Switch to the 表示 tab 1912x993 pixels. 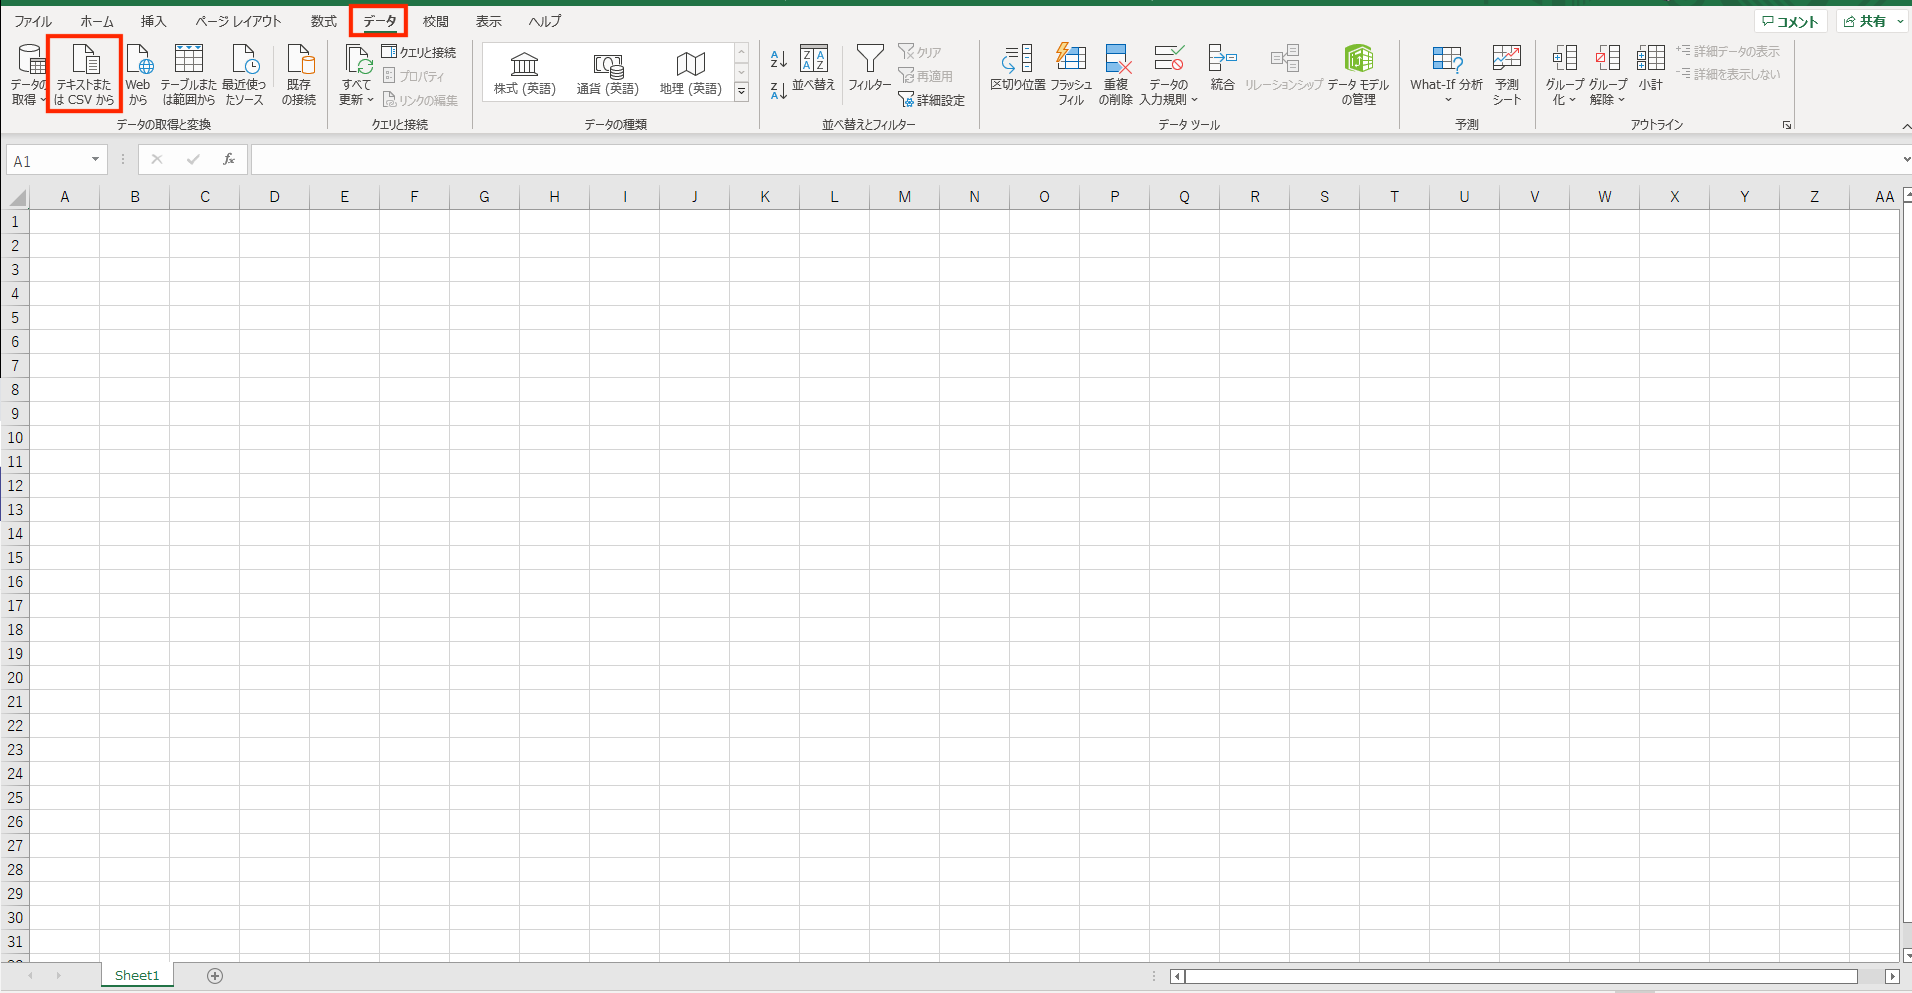(488, 21)
